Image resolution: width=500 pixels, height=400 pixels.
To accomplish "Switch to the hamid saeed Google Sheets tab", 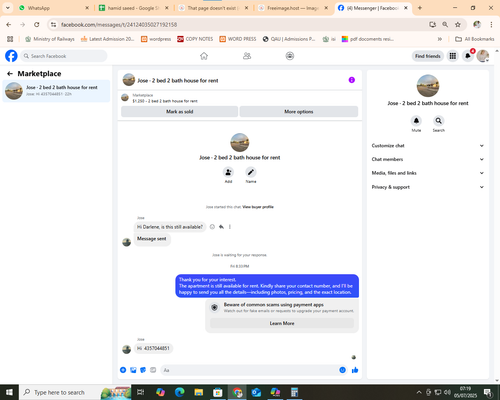I will [x=134, y=8].
